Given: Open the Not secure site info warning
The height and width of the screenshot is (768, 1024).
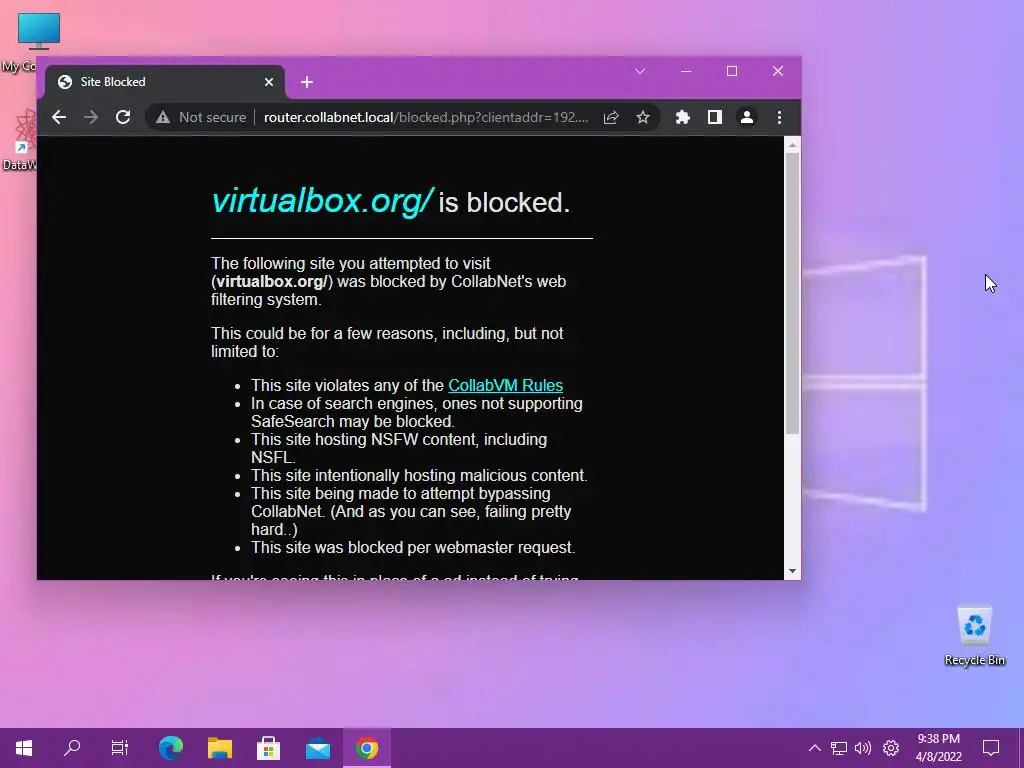Looking at the screenshot, I should [201, 118].
